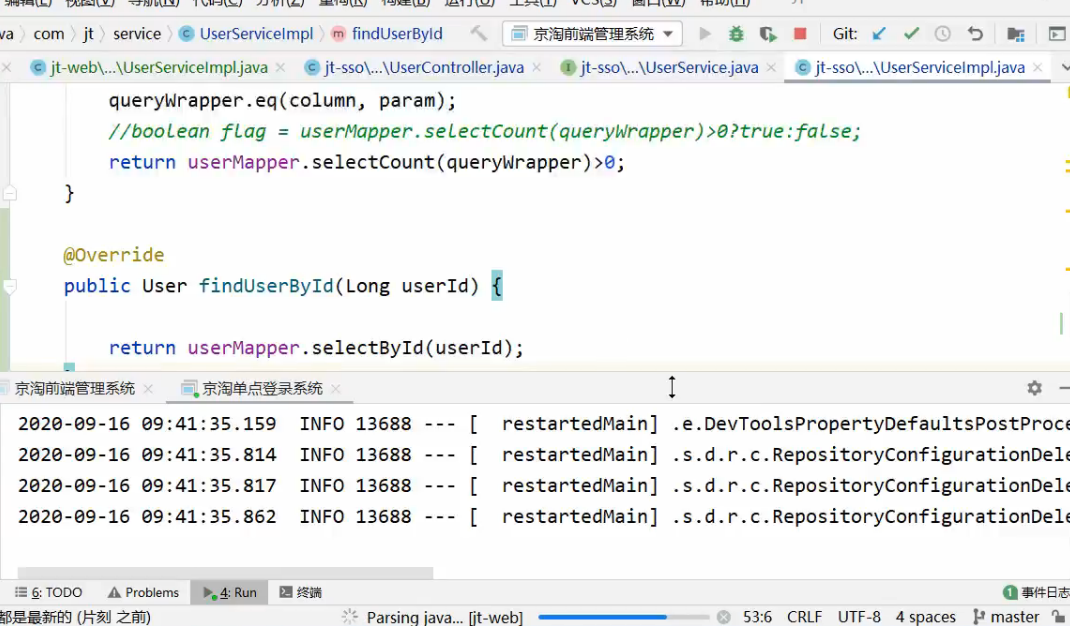Click 'queryWrapper.eq(column, param);' code line
This screenshot has height=626, width=1070.
click(x=282, y=100)
